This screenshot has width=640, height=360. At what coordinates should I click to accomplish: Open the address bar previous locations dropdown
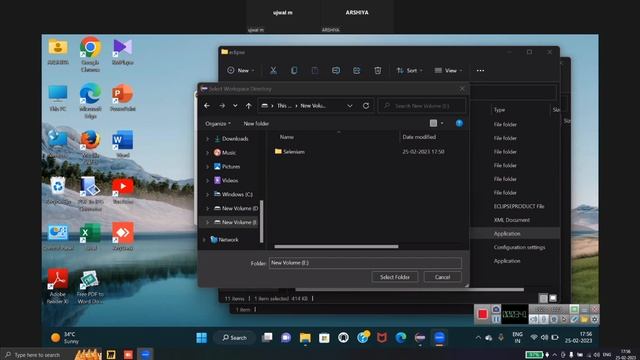350,106
